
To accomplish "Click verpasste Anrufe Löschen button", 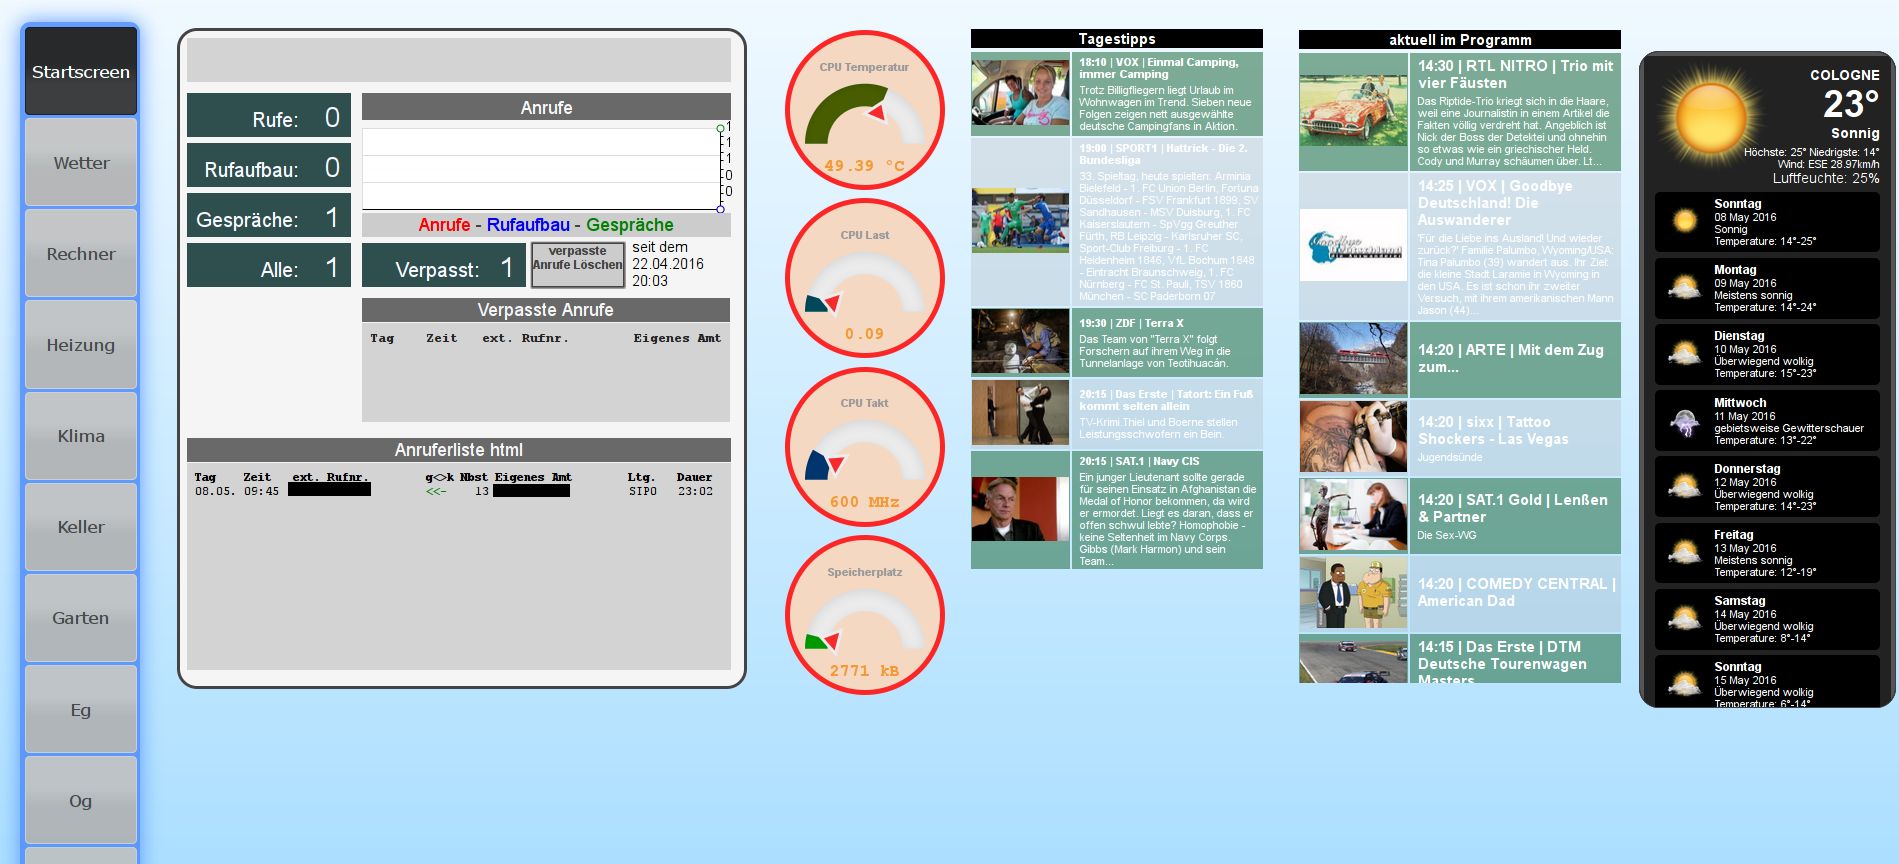I will click(x=577, y=264).
